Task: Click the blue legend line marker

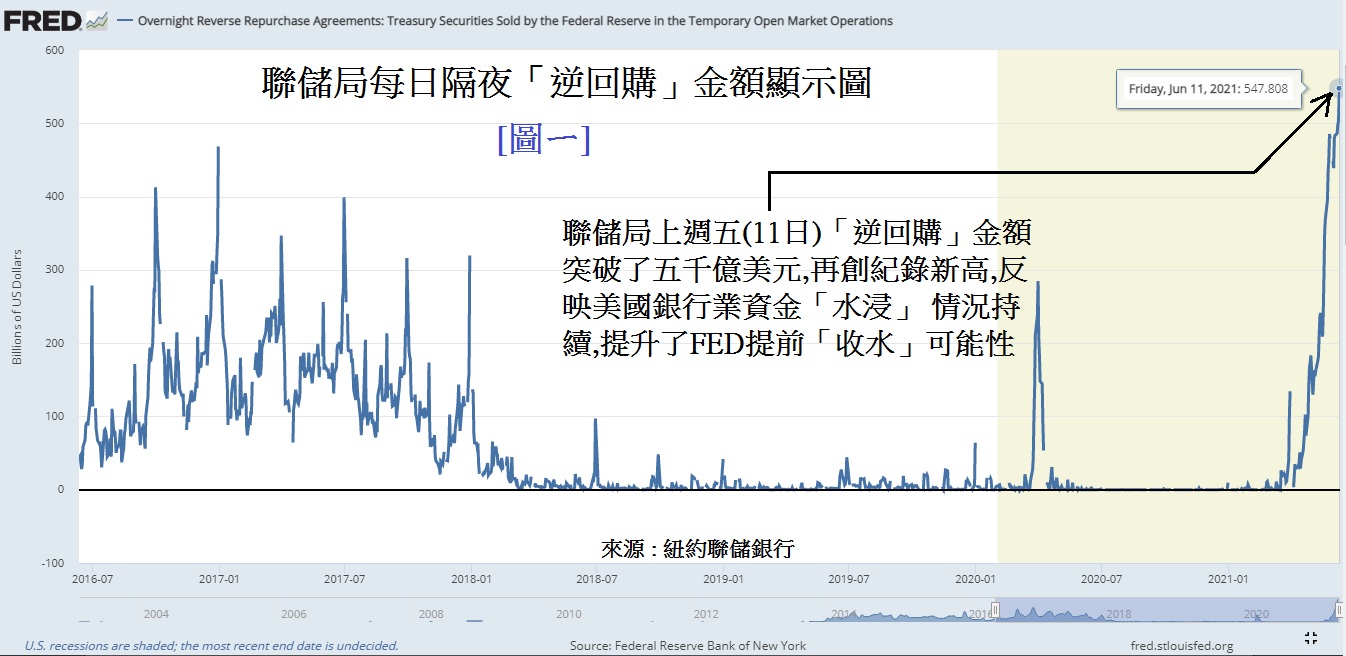Action: [x=124, y=21]
